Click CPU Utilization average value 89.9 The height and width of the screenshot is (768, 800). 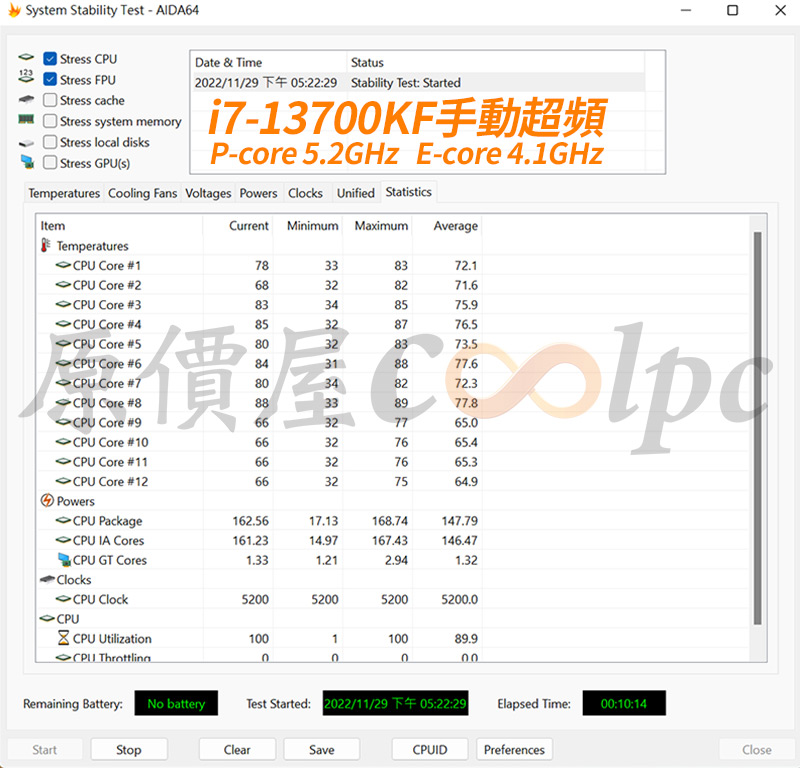[466, 638]
